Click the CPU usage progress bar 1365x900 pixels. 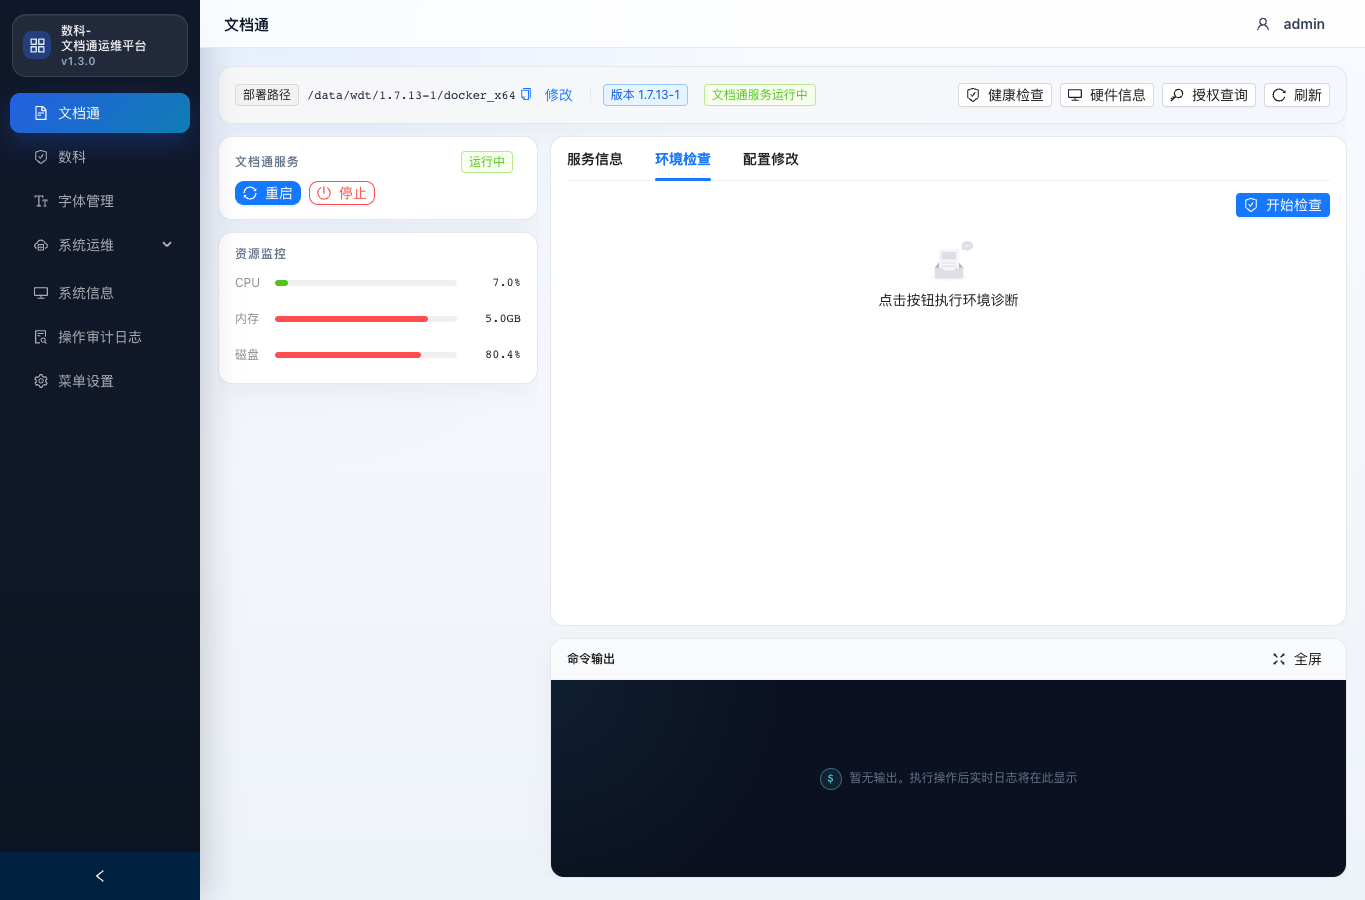click(366, 283)
